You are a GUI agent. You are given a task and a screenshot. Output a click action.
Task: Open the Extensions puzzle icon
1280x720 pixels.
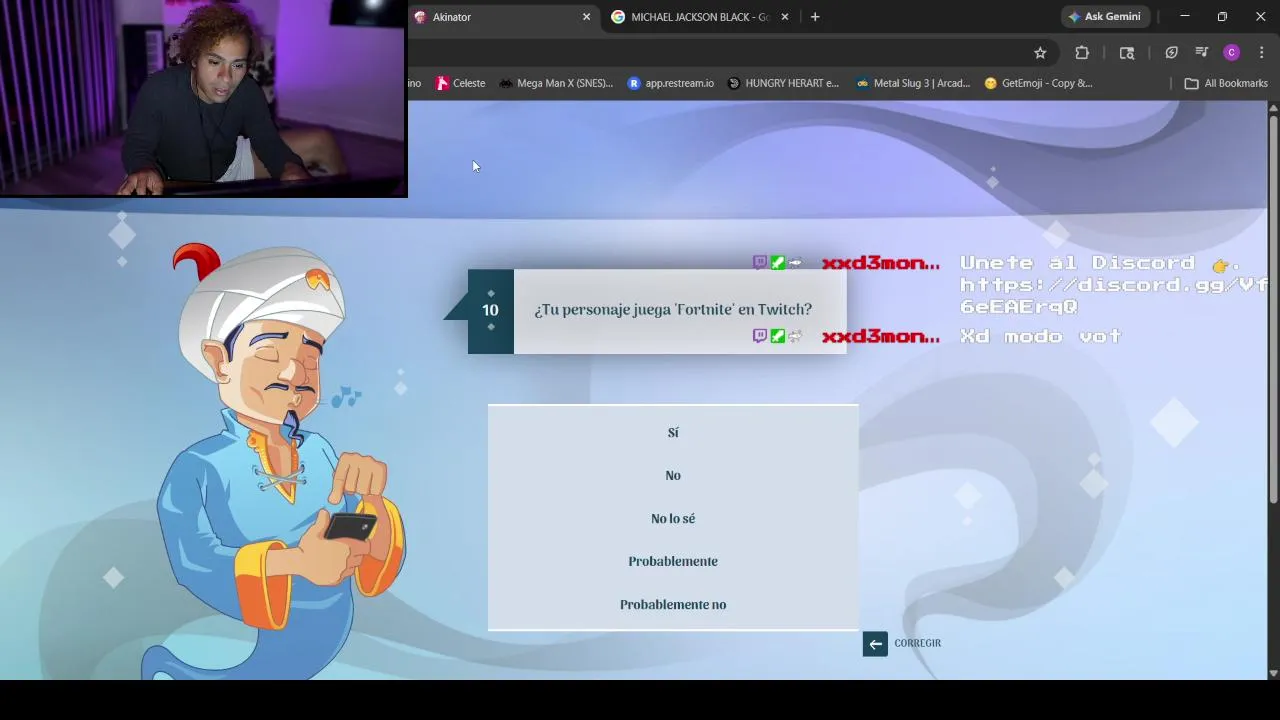pyautogui.click(x=1082, y=53)
